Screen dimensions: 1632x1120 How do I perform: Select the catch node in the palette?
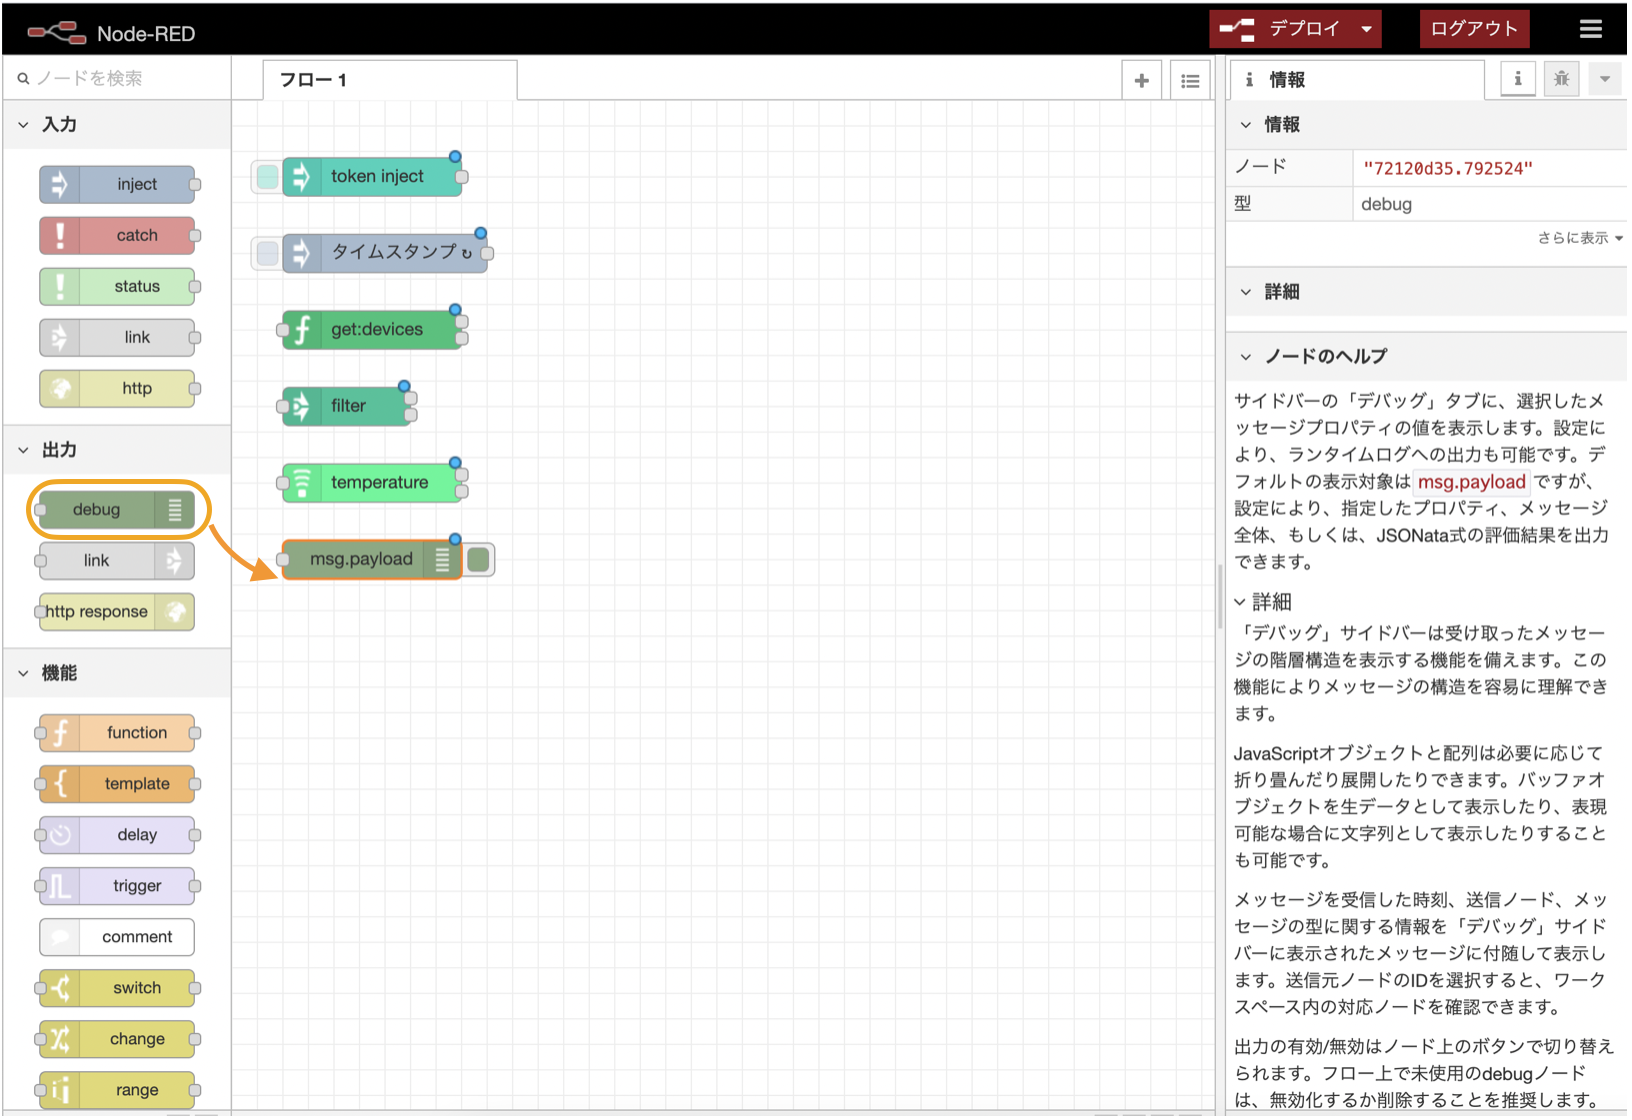coord(117,235)
